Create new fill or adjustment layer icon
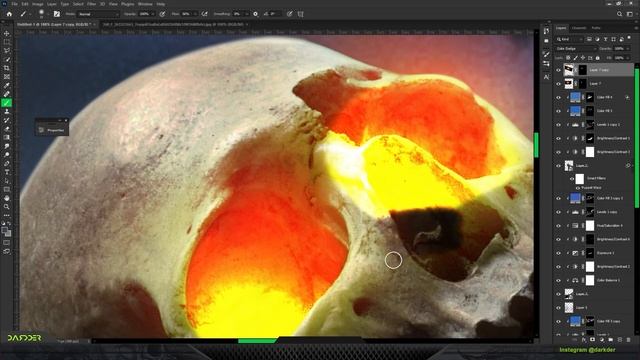Screen dimensions: 640x360 [x=602, y=340]
